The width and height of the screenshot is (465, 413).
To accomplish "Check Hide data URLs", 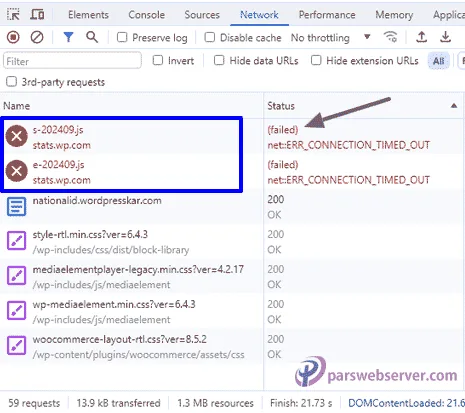I will [x=219, y=60].
